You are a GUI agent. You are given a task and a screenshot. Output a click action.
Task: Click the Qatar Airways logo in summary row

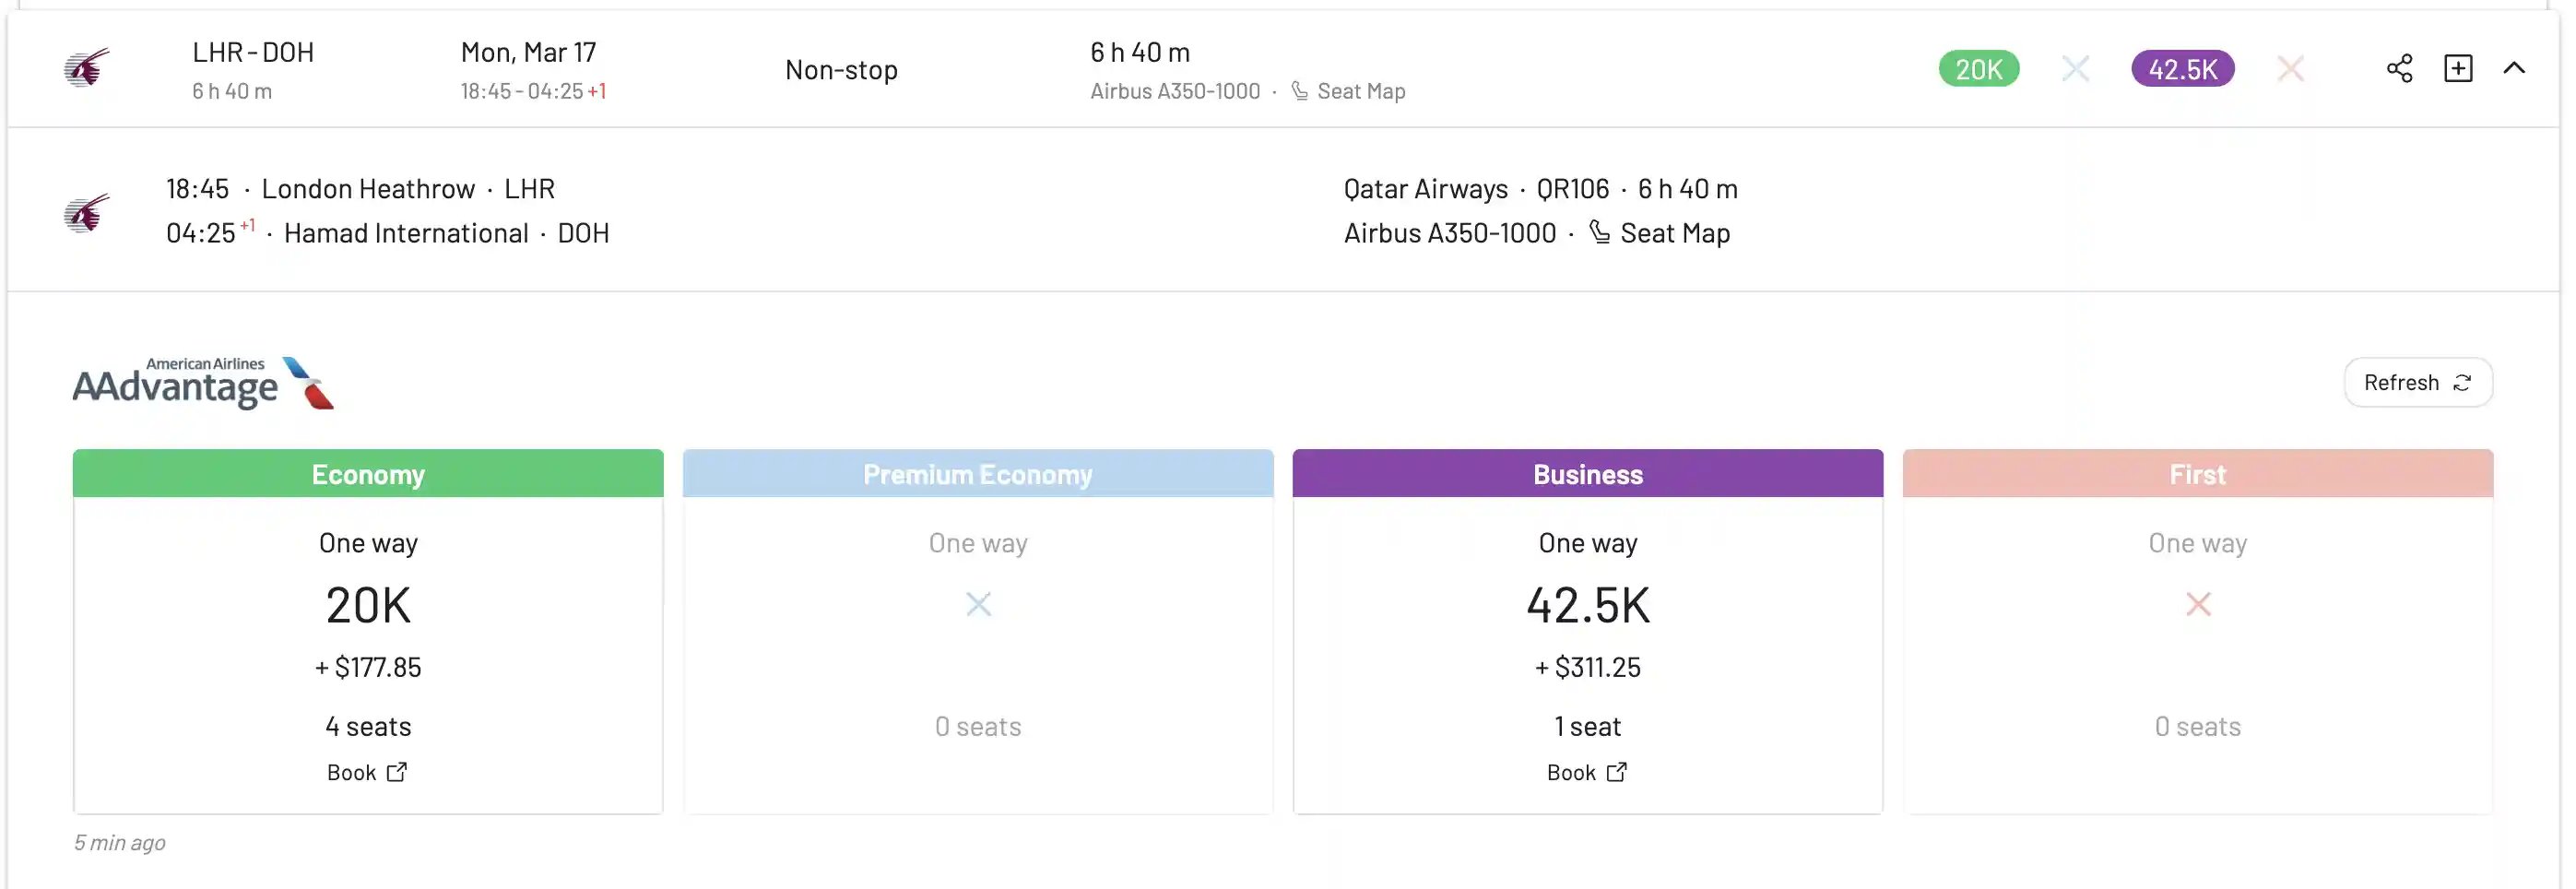point(87,68)
